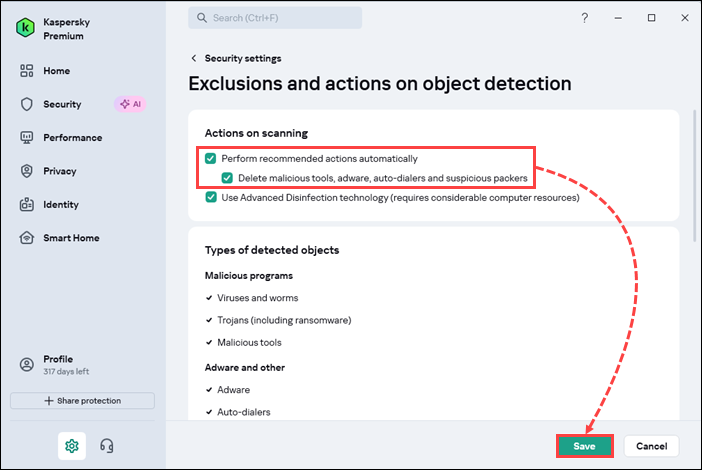
Task: Open the Privacy section icon
Action: click(x=27, y=171)
